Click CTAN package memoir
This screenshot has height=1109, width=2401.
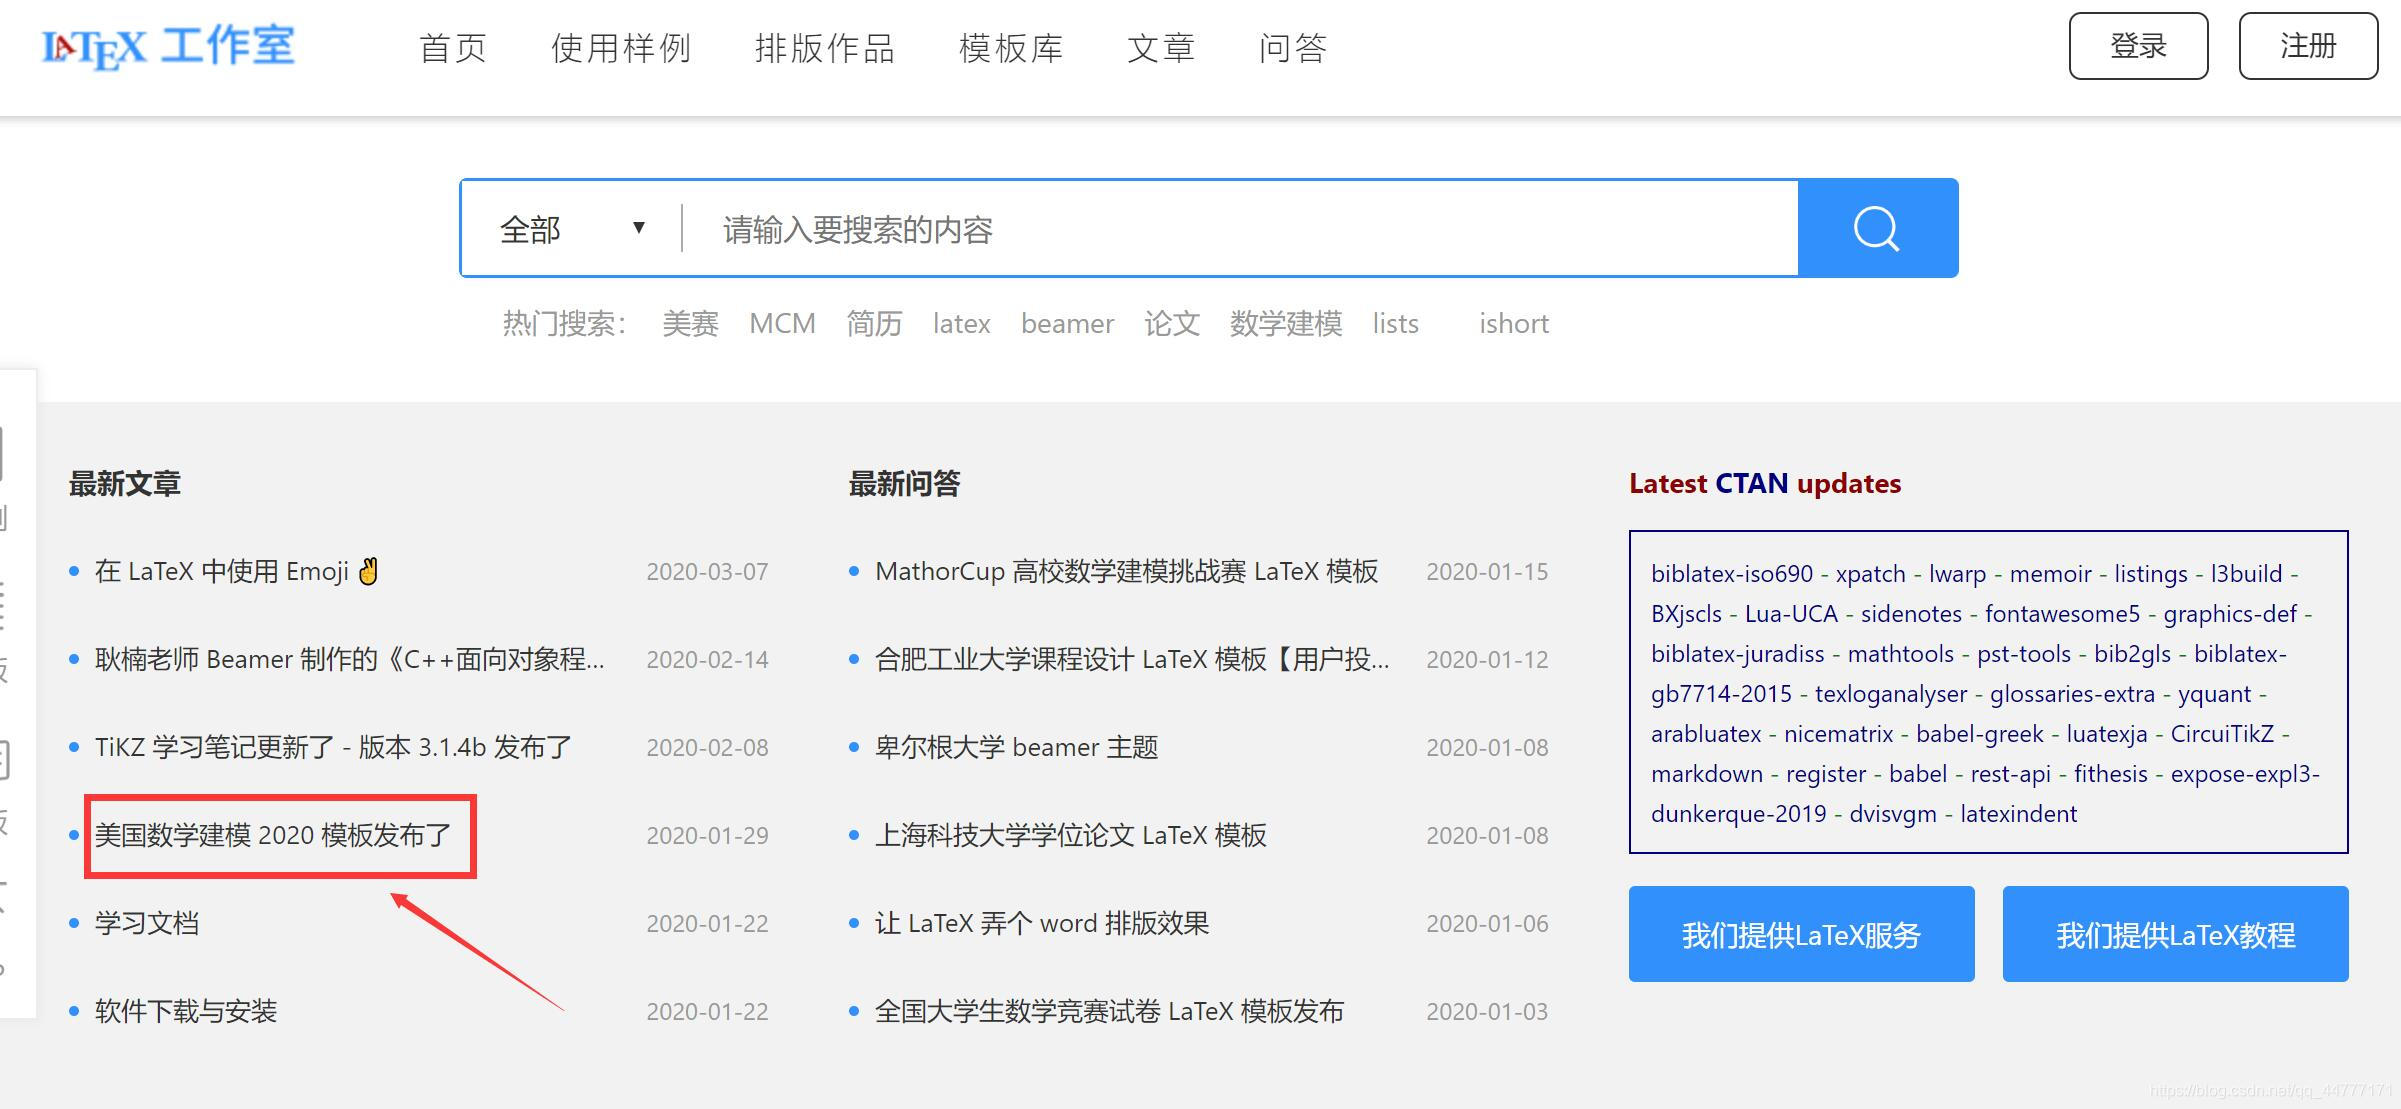(x=2050, y=574)
